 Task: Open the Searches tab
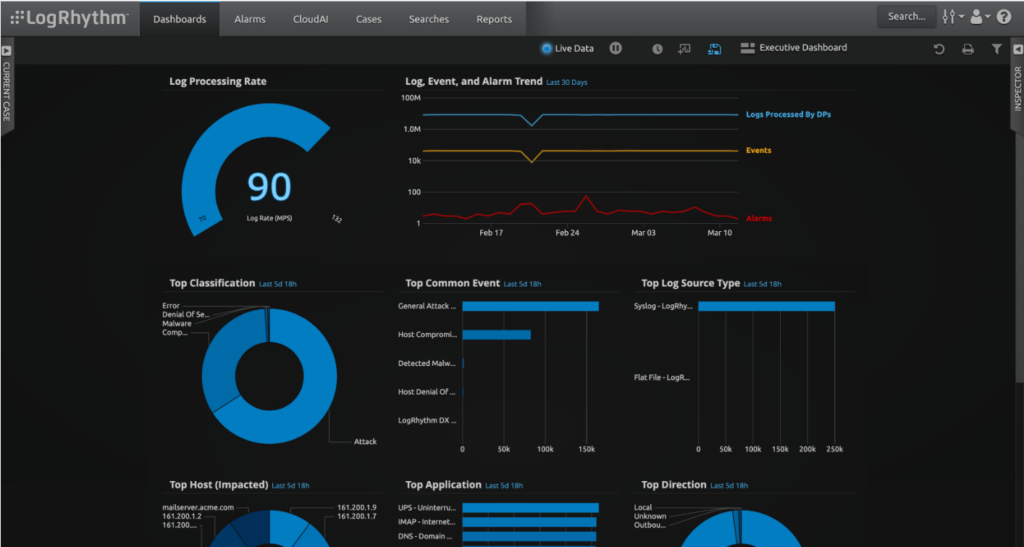tap(429, 19)
